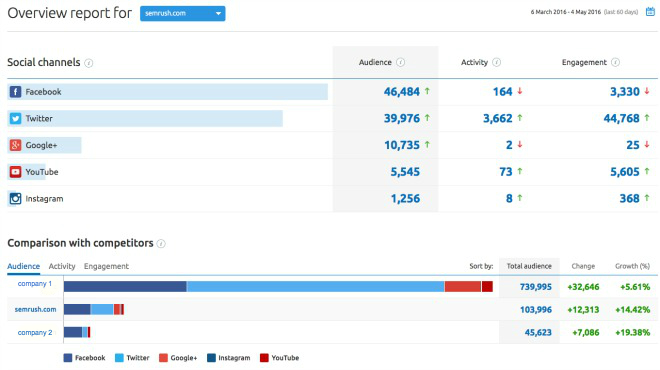Open the calendar date picker icon

[650, 12]
